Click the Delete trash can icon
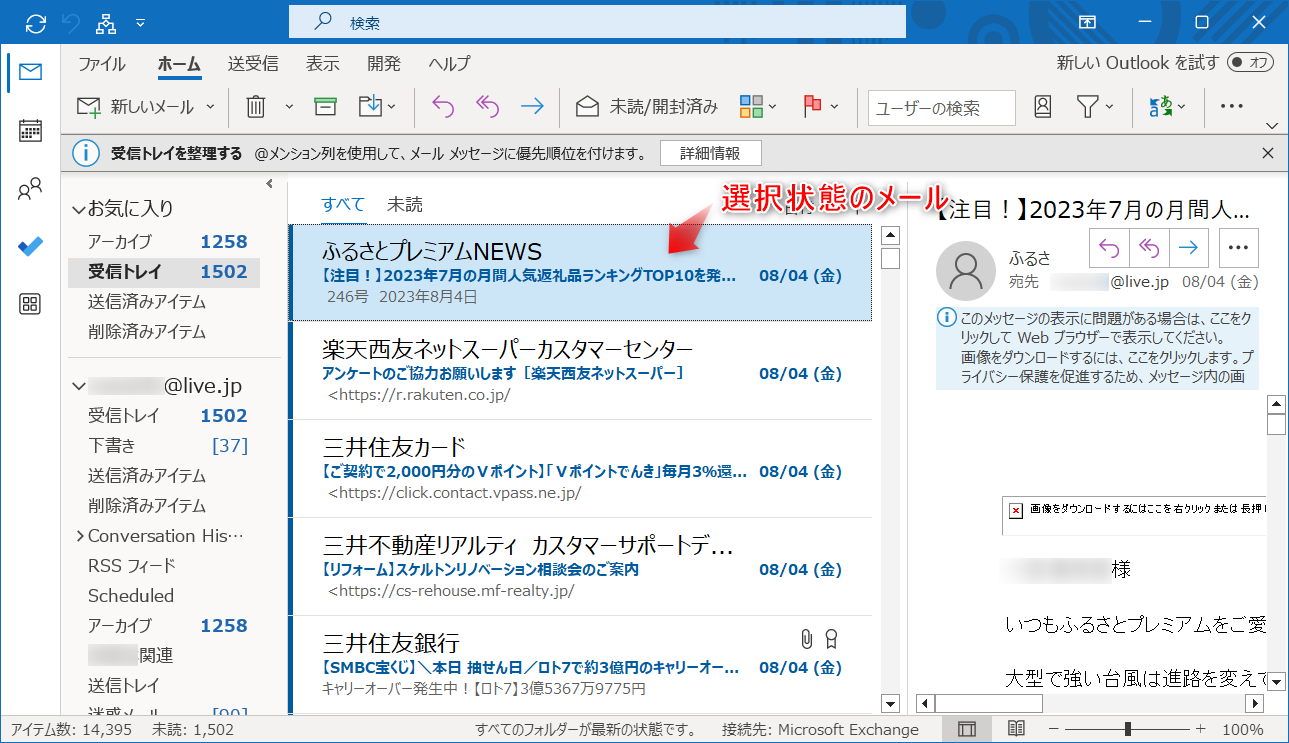The height and width of the screenshot is (743, 1289). point(256,106)
